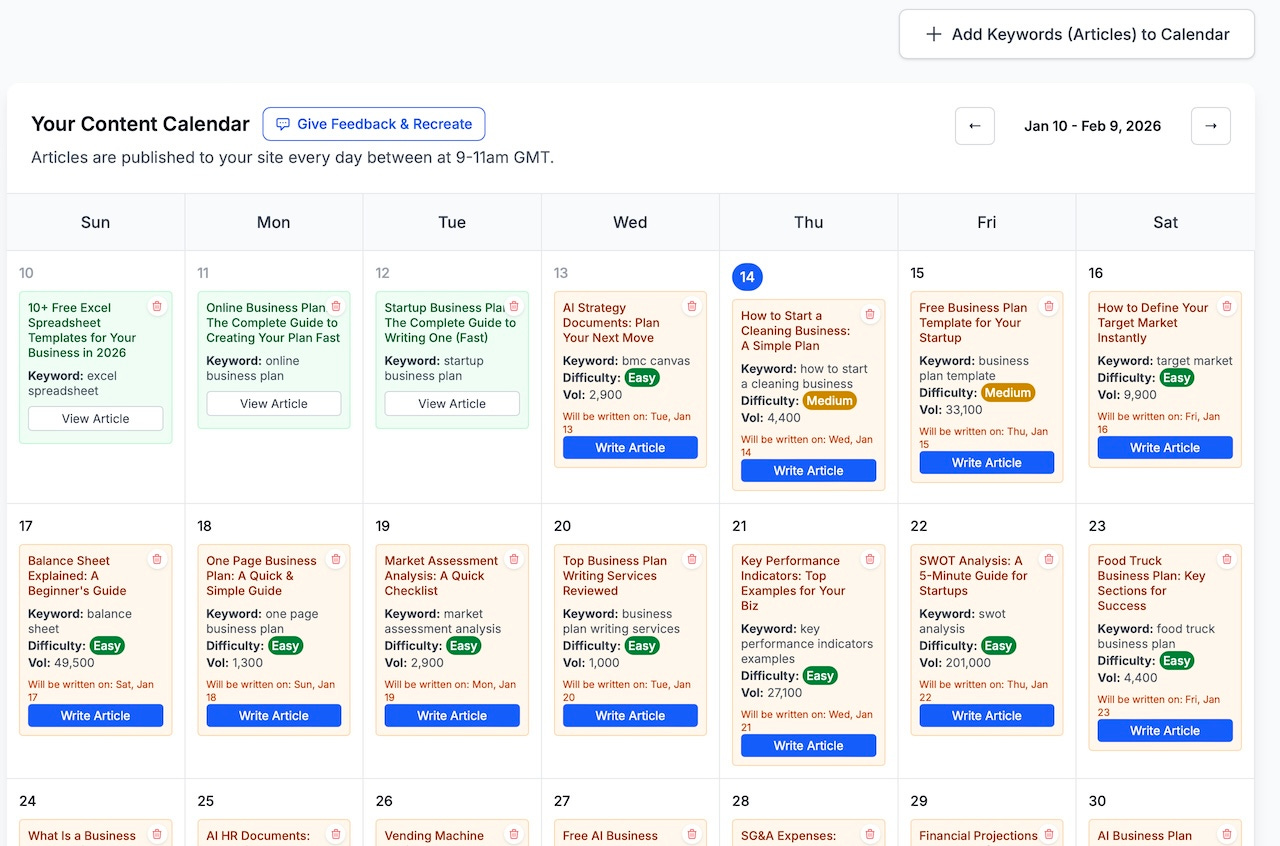Remove AI Strategy Documents card via trash icon

(x=691, y=306)
